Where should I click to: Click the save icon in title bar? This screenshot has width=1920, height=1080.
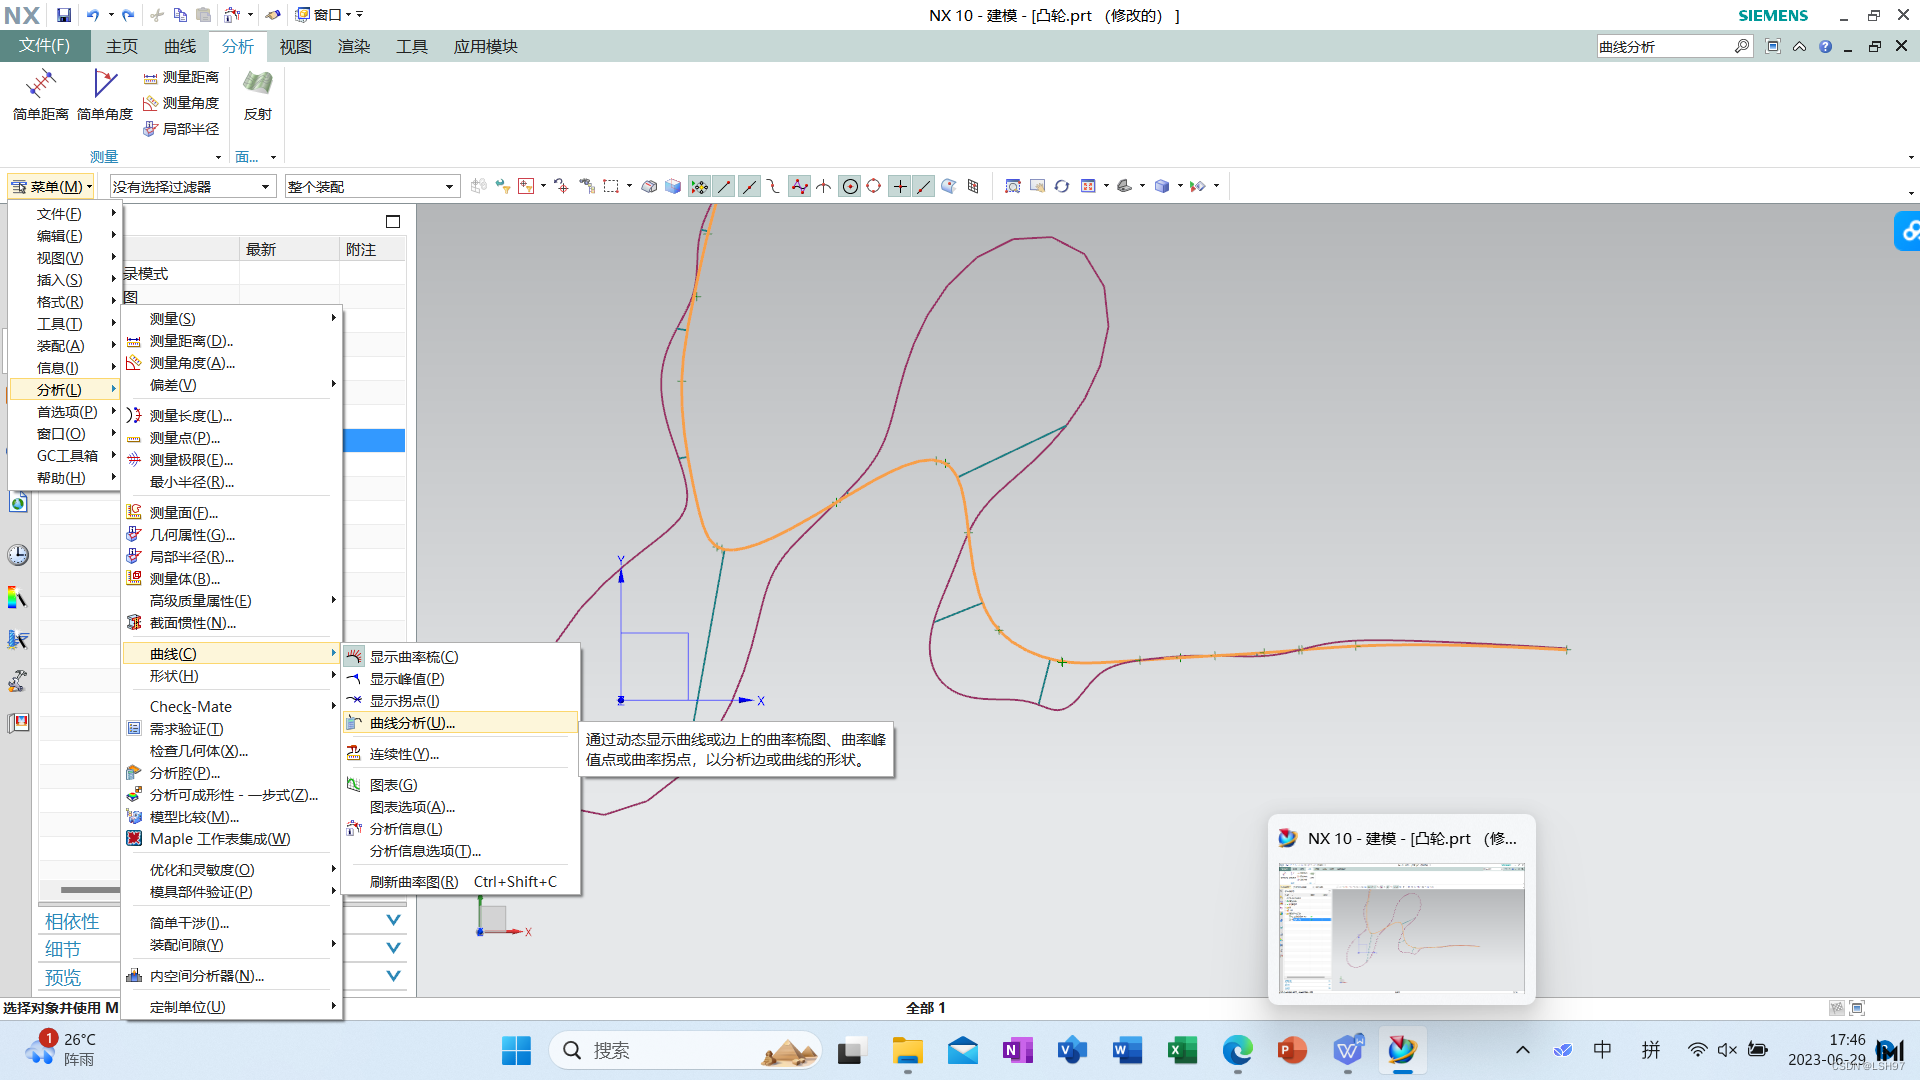(63, 15)
